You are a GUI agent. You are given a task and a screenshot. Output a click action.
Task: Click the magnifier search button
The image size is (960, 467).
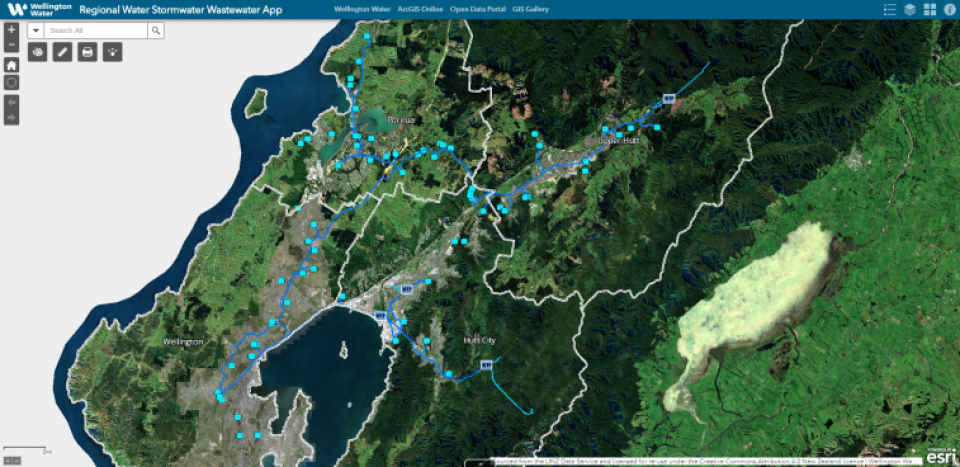[x=156, y=31]
